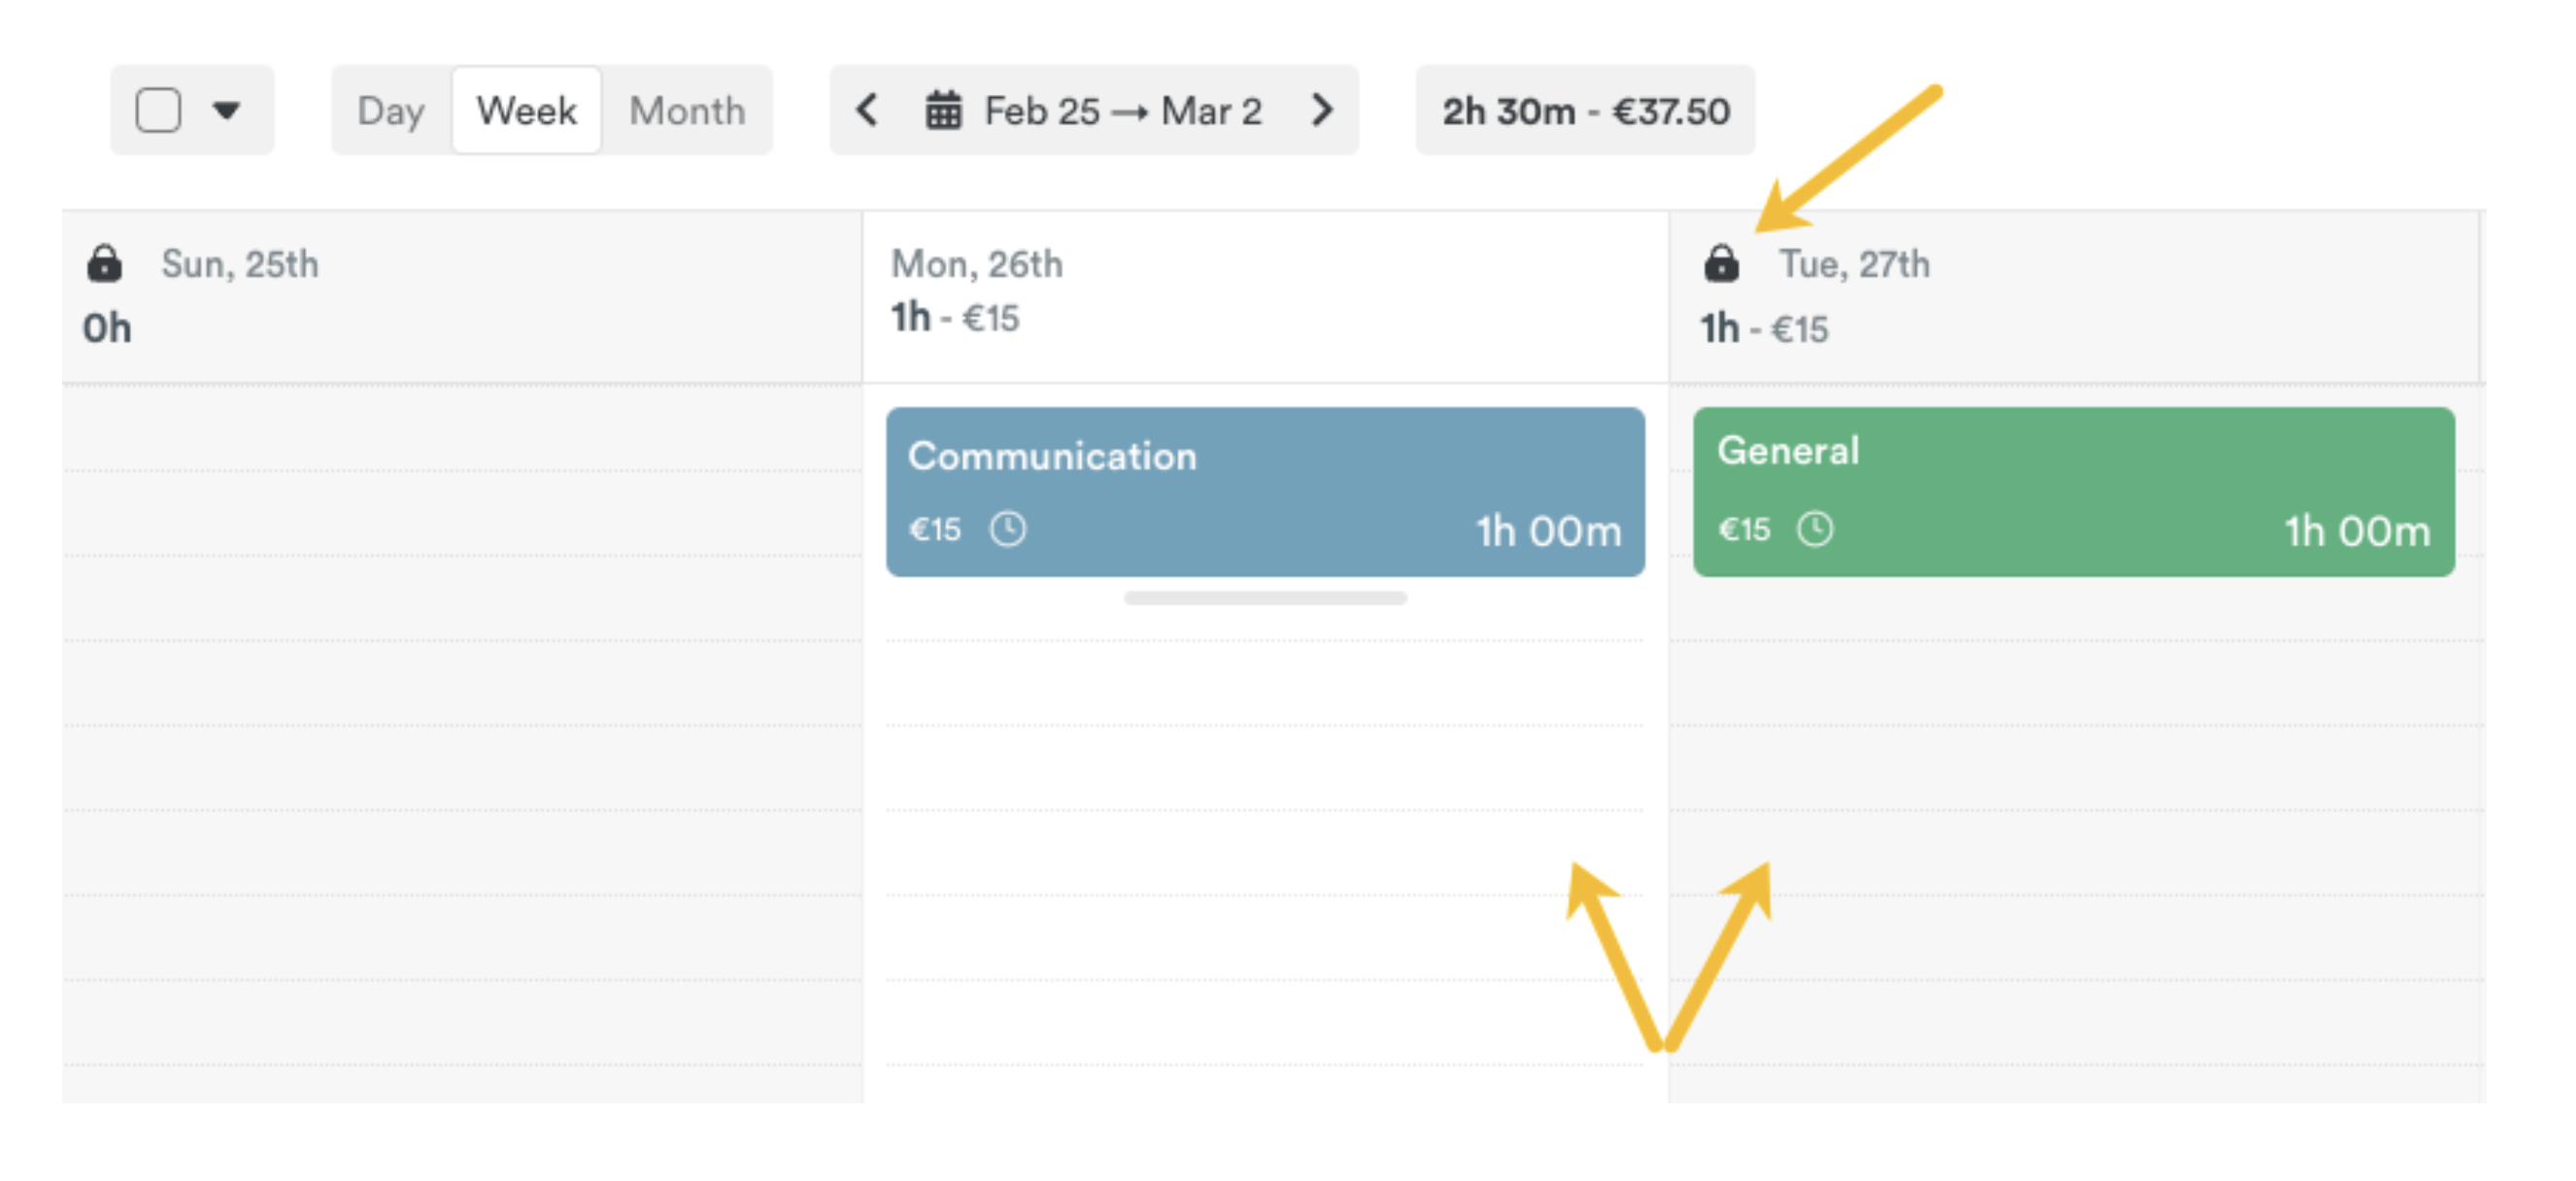The height and width of the screenshot is (1181, 2576).
Task: Click the calendar icon in date range
Action: pyautogui.click(x=943, y=110)
